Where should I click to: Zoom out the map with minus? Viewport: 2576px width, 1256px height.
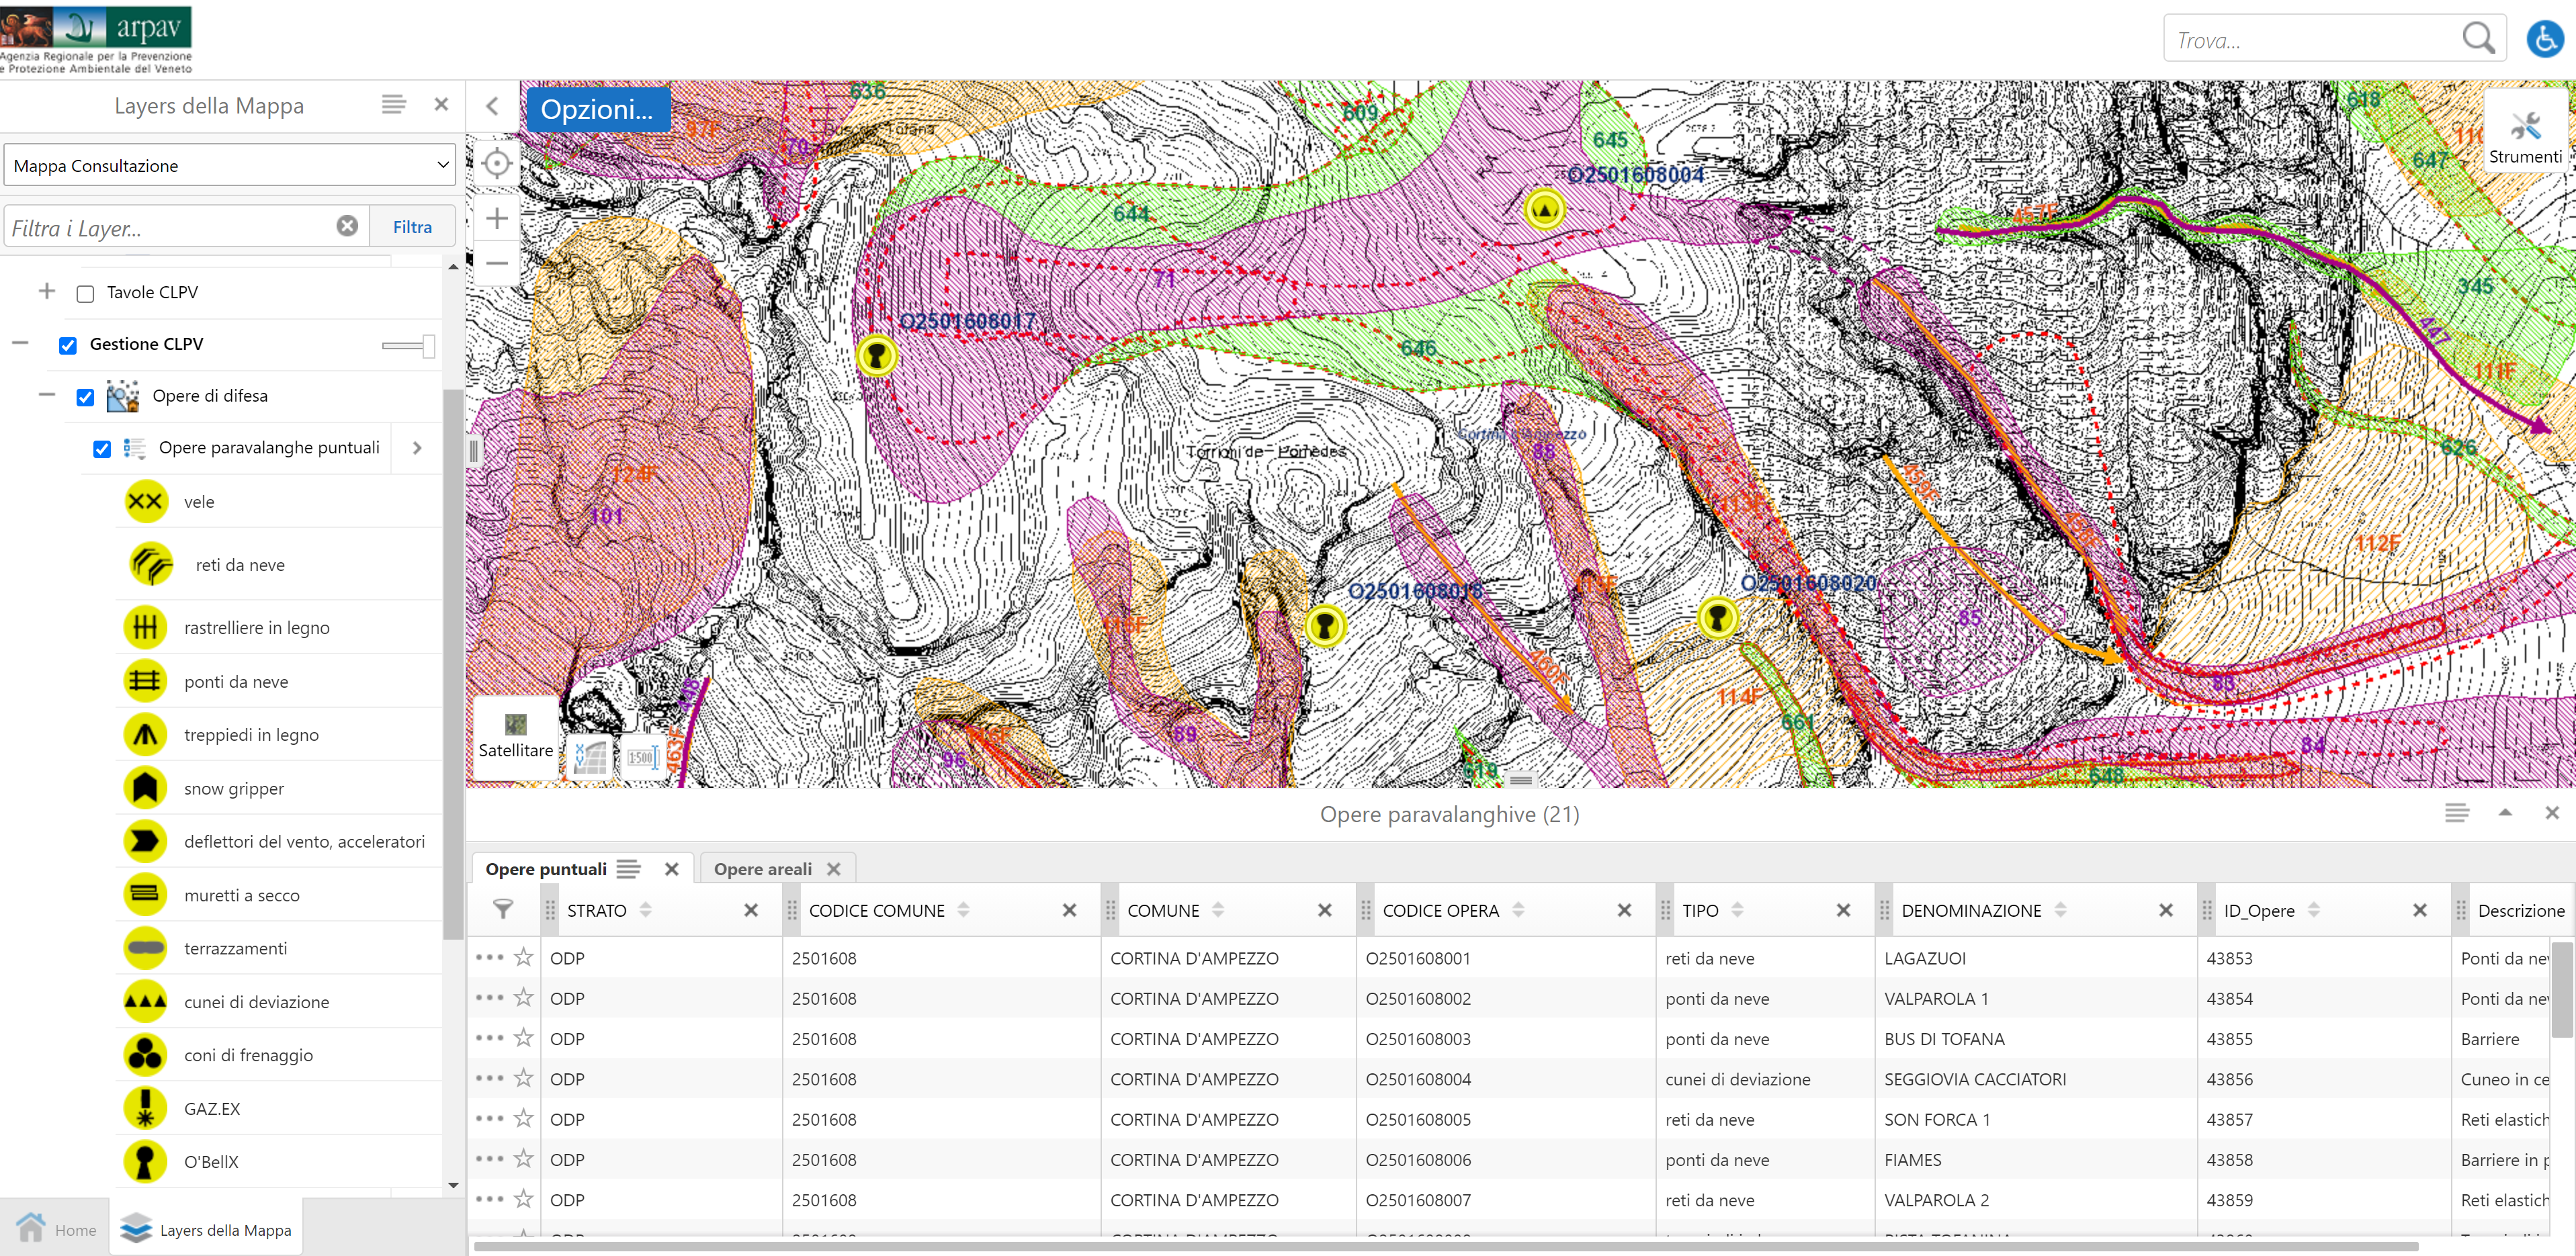[x=496, y=263]
